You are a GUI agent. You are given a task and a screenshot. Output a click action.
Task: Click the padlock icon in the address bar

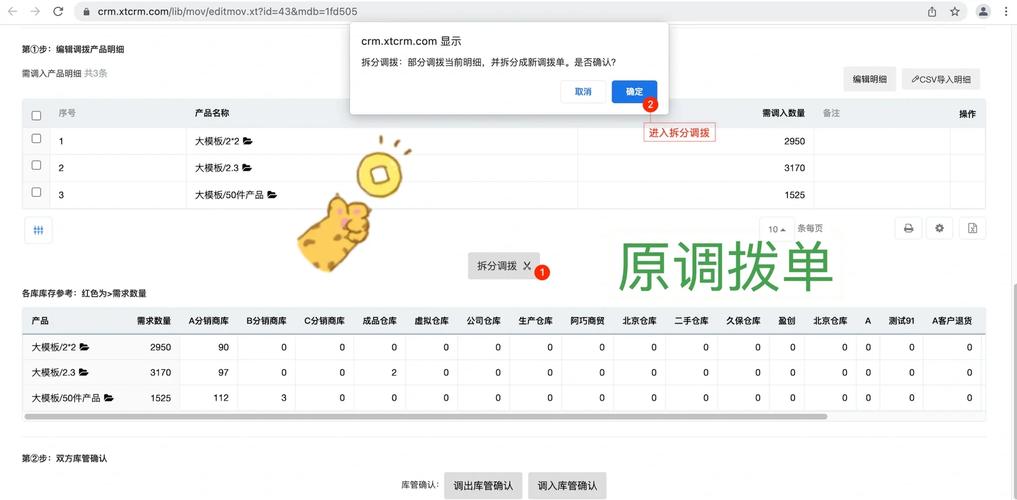point(87,12)
